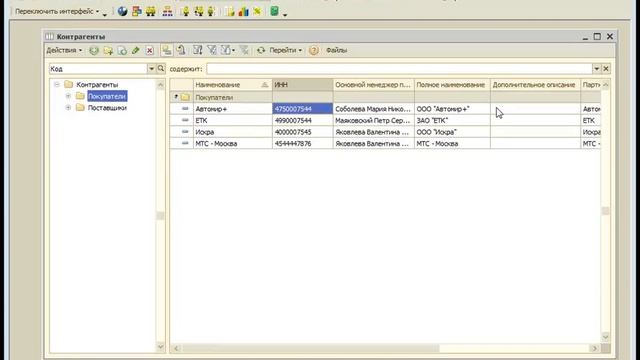
Task: Click ИНН cell 4000007545
Action: click(x=302, y=132)
